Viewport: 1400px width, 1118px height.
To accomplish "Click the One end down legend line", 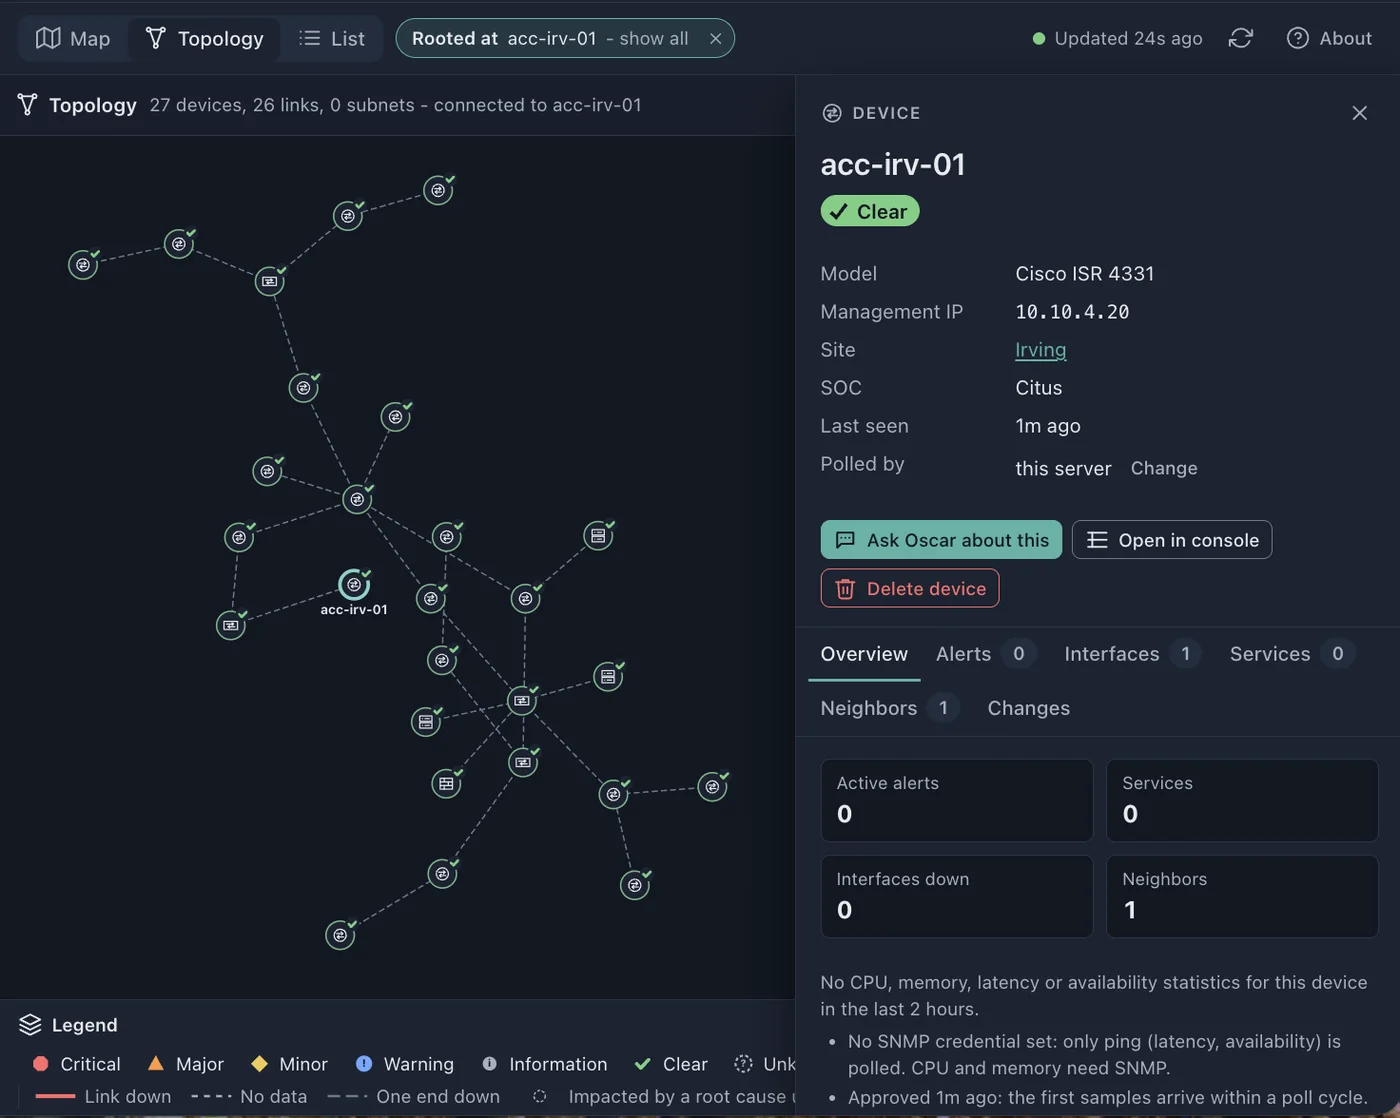I will click(347, 1096).
